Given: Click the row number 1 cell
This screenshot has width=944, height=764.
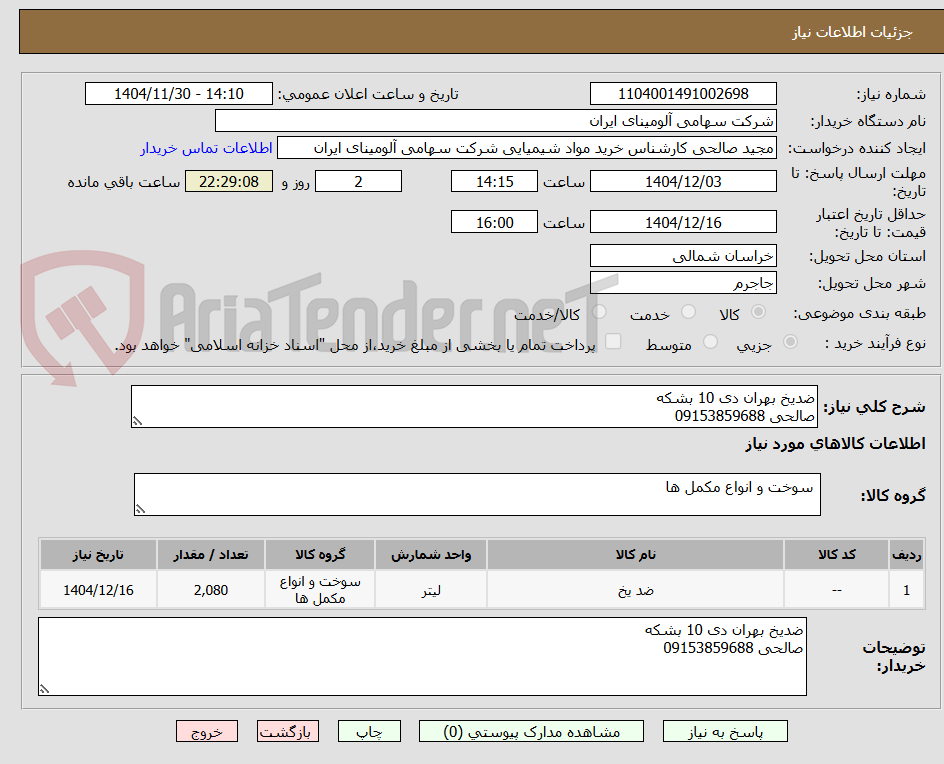Looking at the screenshot, I should click(906, 590).
